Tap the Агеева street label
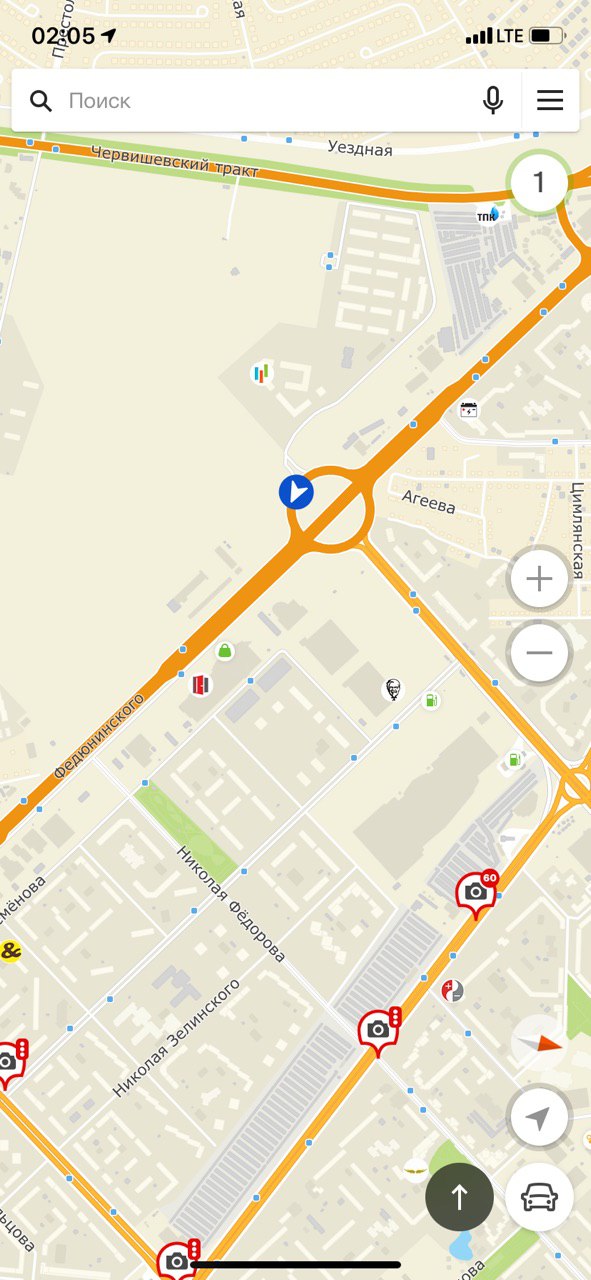Screen dimensions: 591x1280 (429, 501)
